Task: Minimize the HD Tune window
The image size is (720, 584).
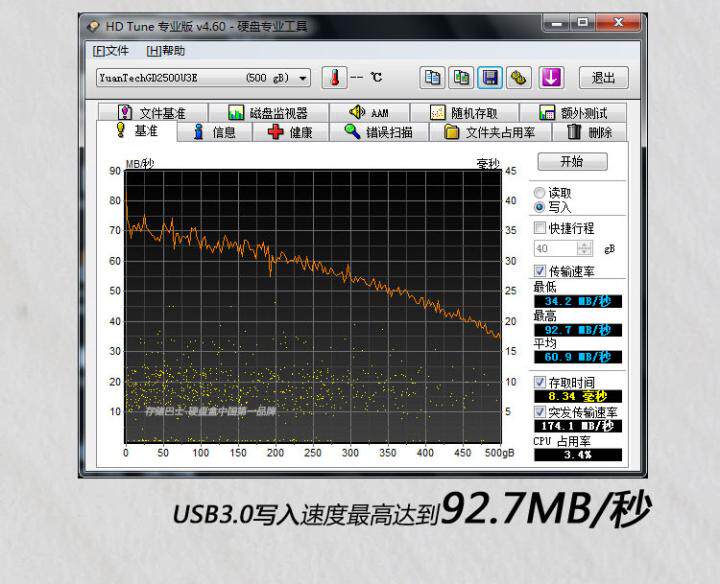Action: (557, 23)
